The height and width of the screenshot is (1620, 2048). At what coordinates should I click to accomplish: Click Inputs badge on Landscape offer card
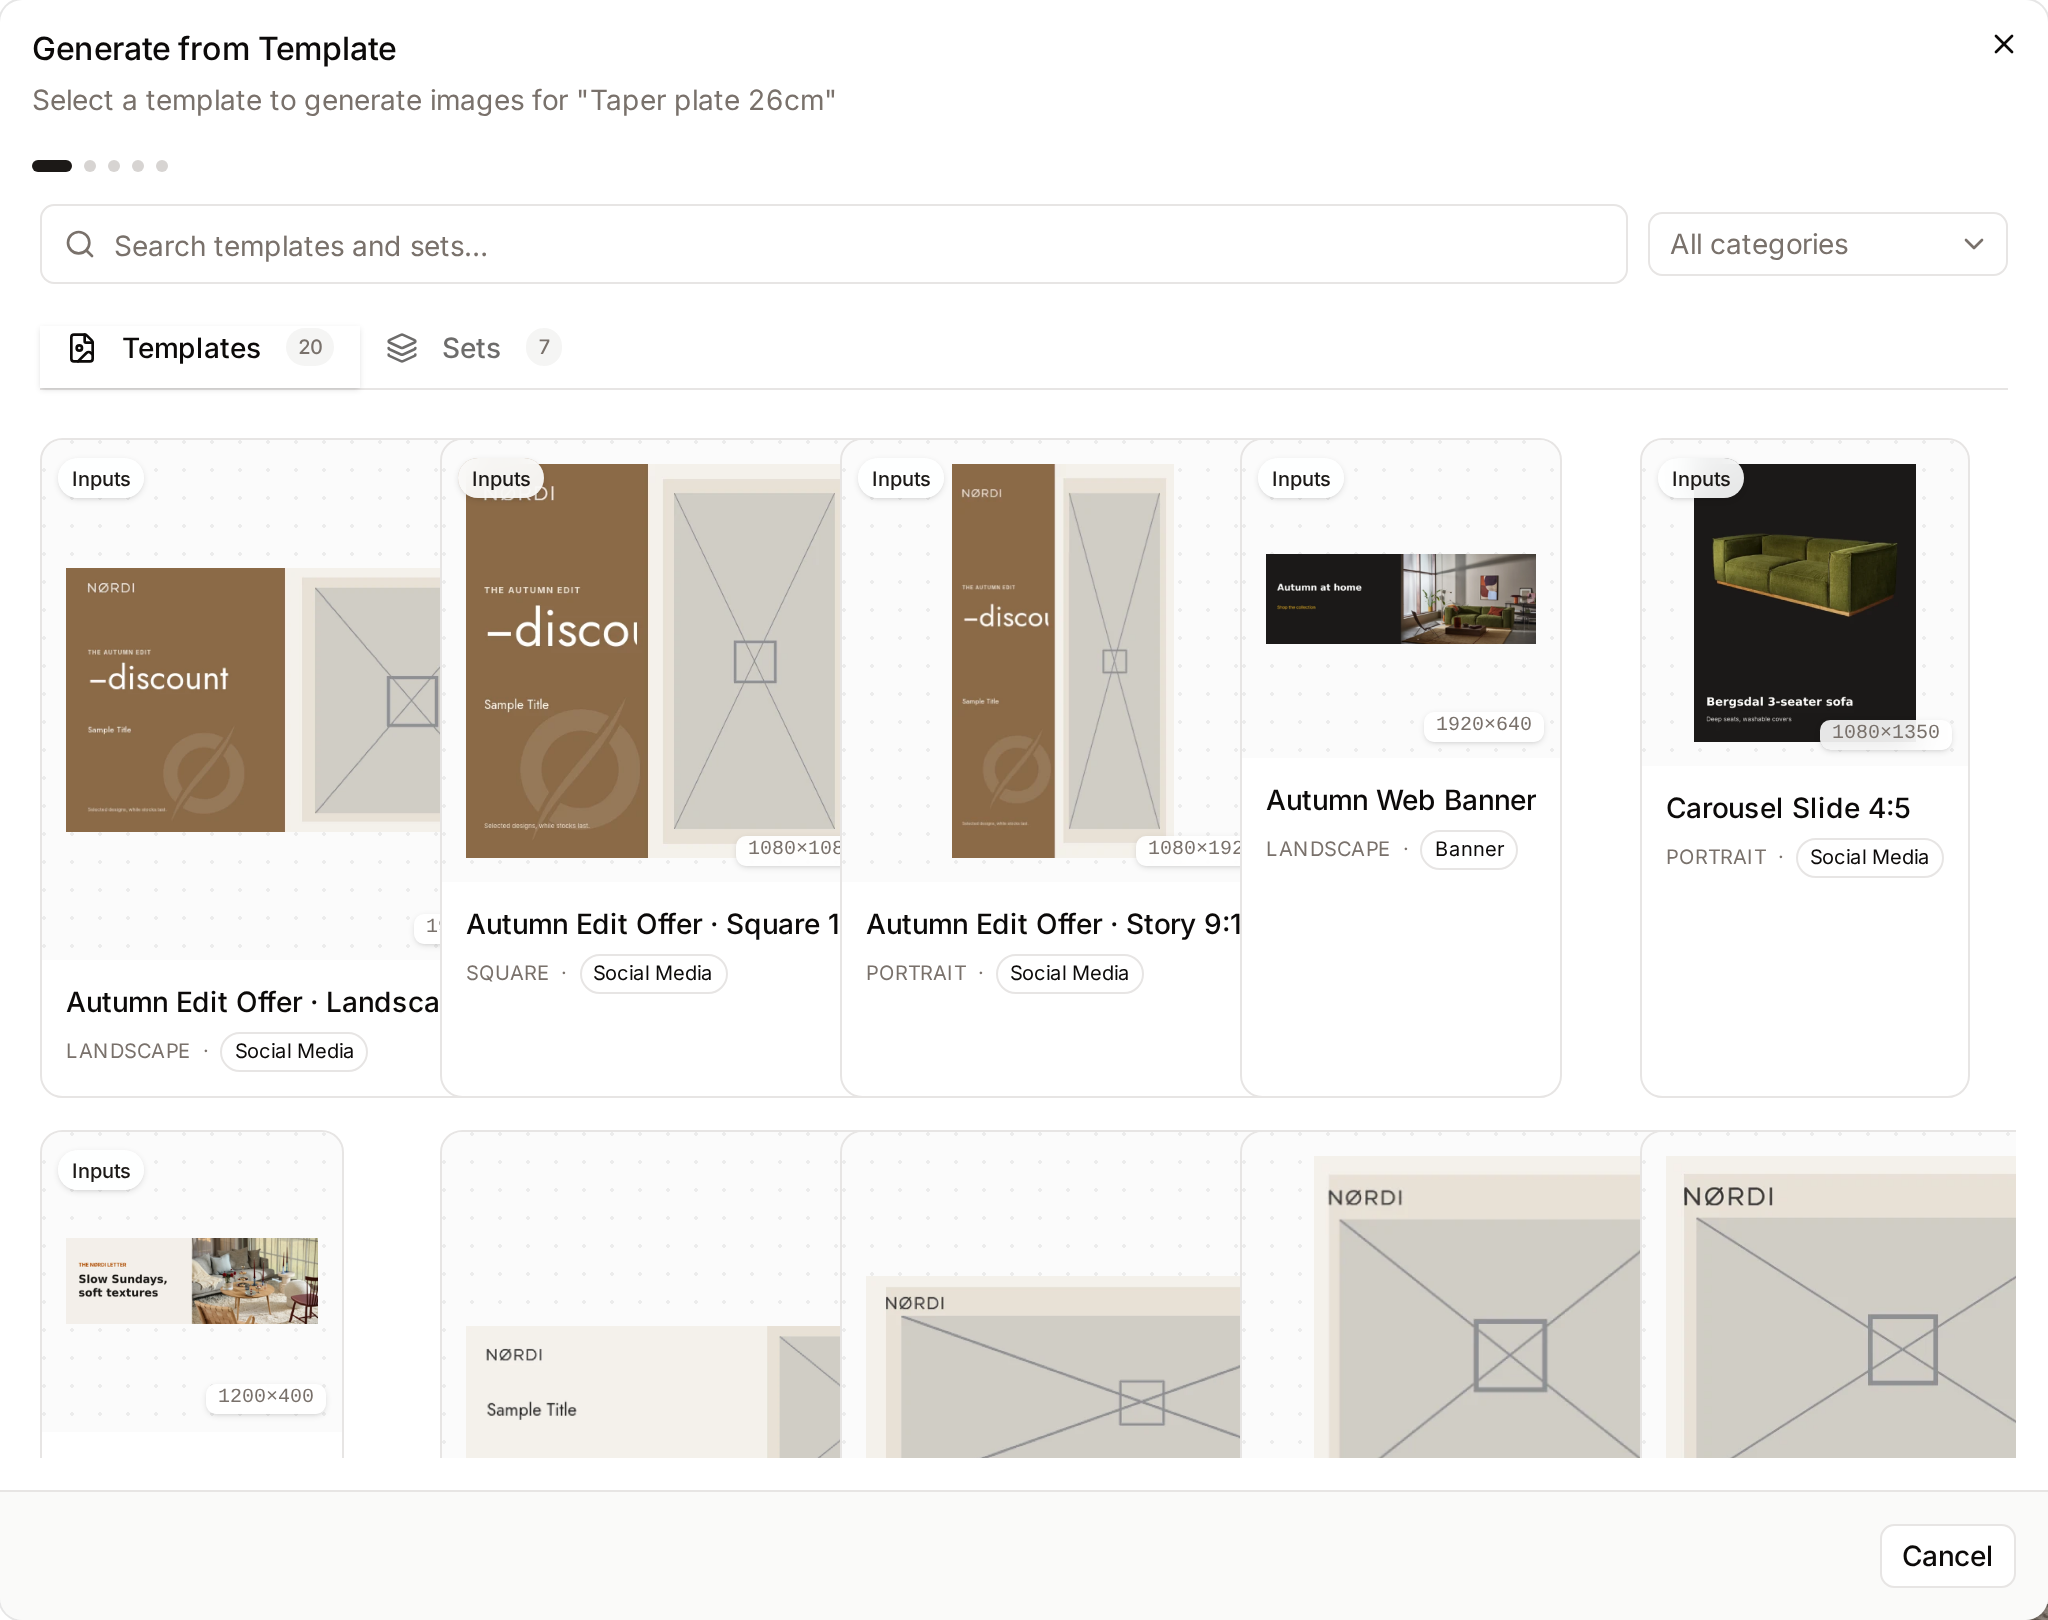pyautogui.click(x=101, y=479)
